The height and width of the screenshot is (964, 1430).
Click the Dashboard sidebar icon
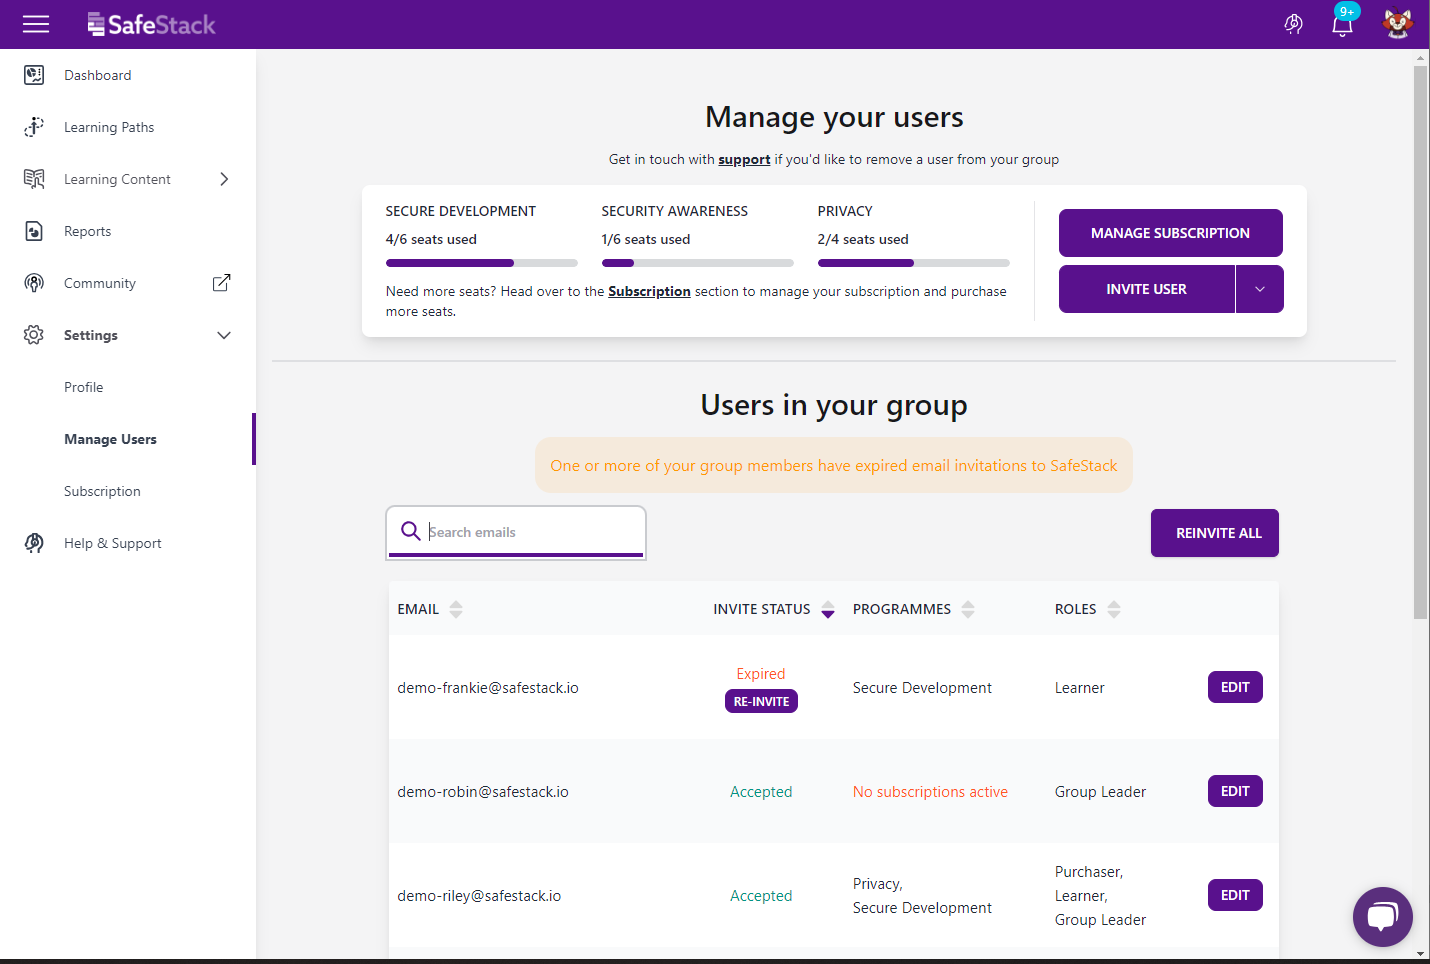click(x=34, y=75)
